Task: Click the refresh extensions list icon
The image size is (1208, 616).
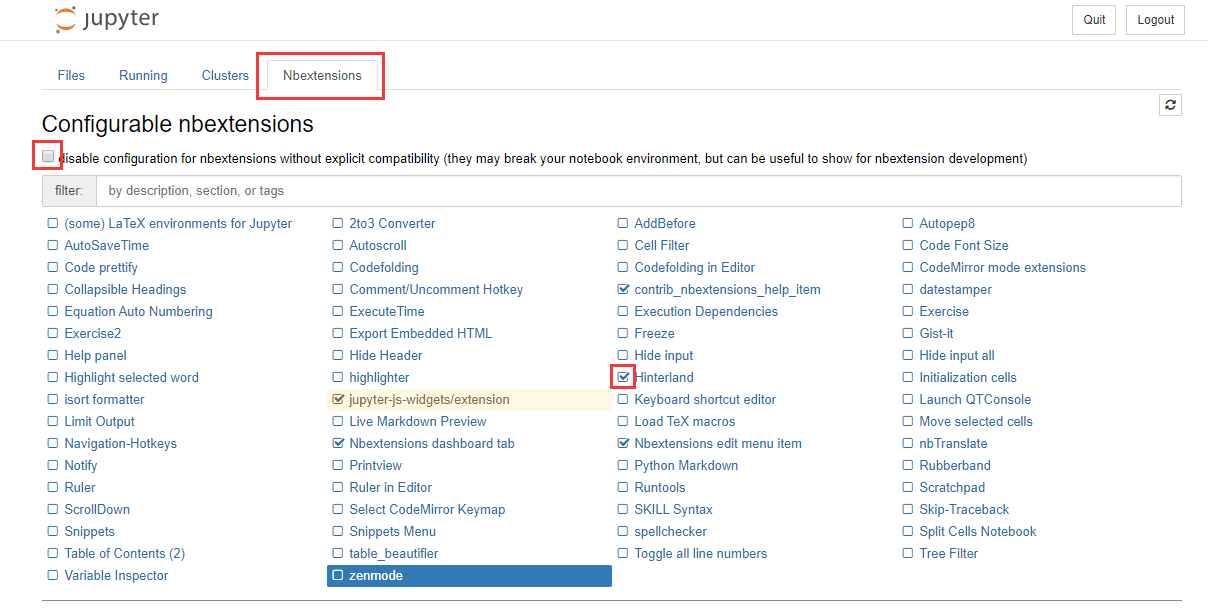Action: pyautogui.click(x=1170, y=105)
